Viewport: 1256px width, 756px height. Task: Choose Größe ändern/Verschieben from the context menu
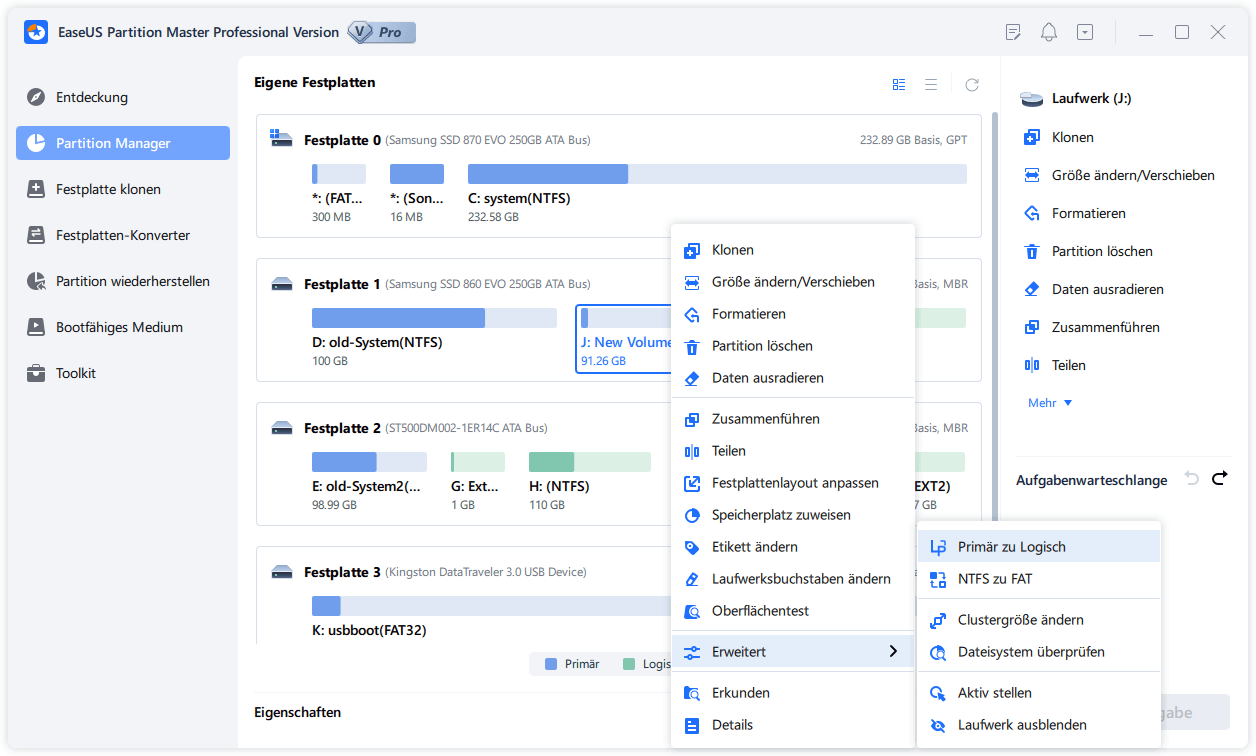tap(793, 282)
